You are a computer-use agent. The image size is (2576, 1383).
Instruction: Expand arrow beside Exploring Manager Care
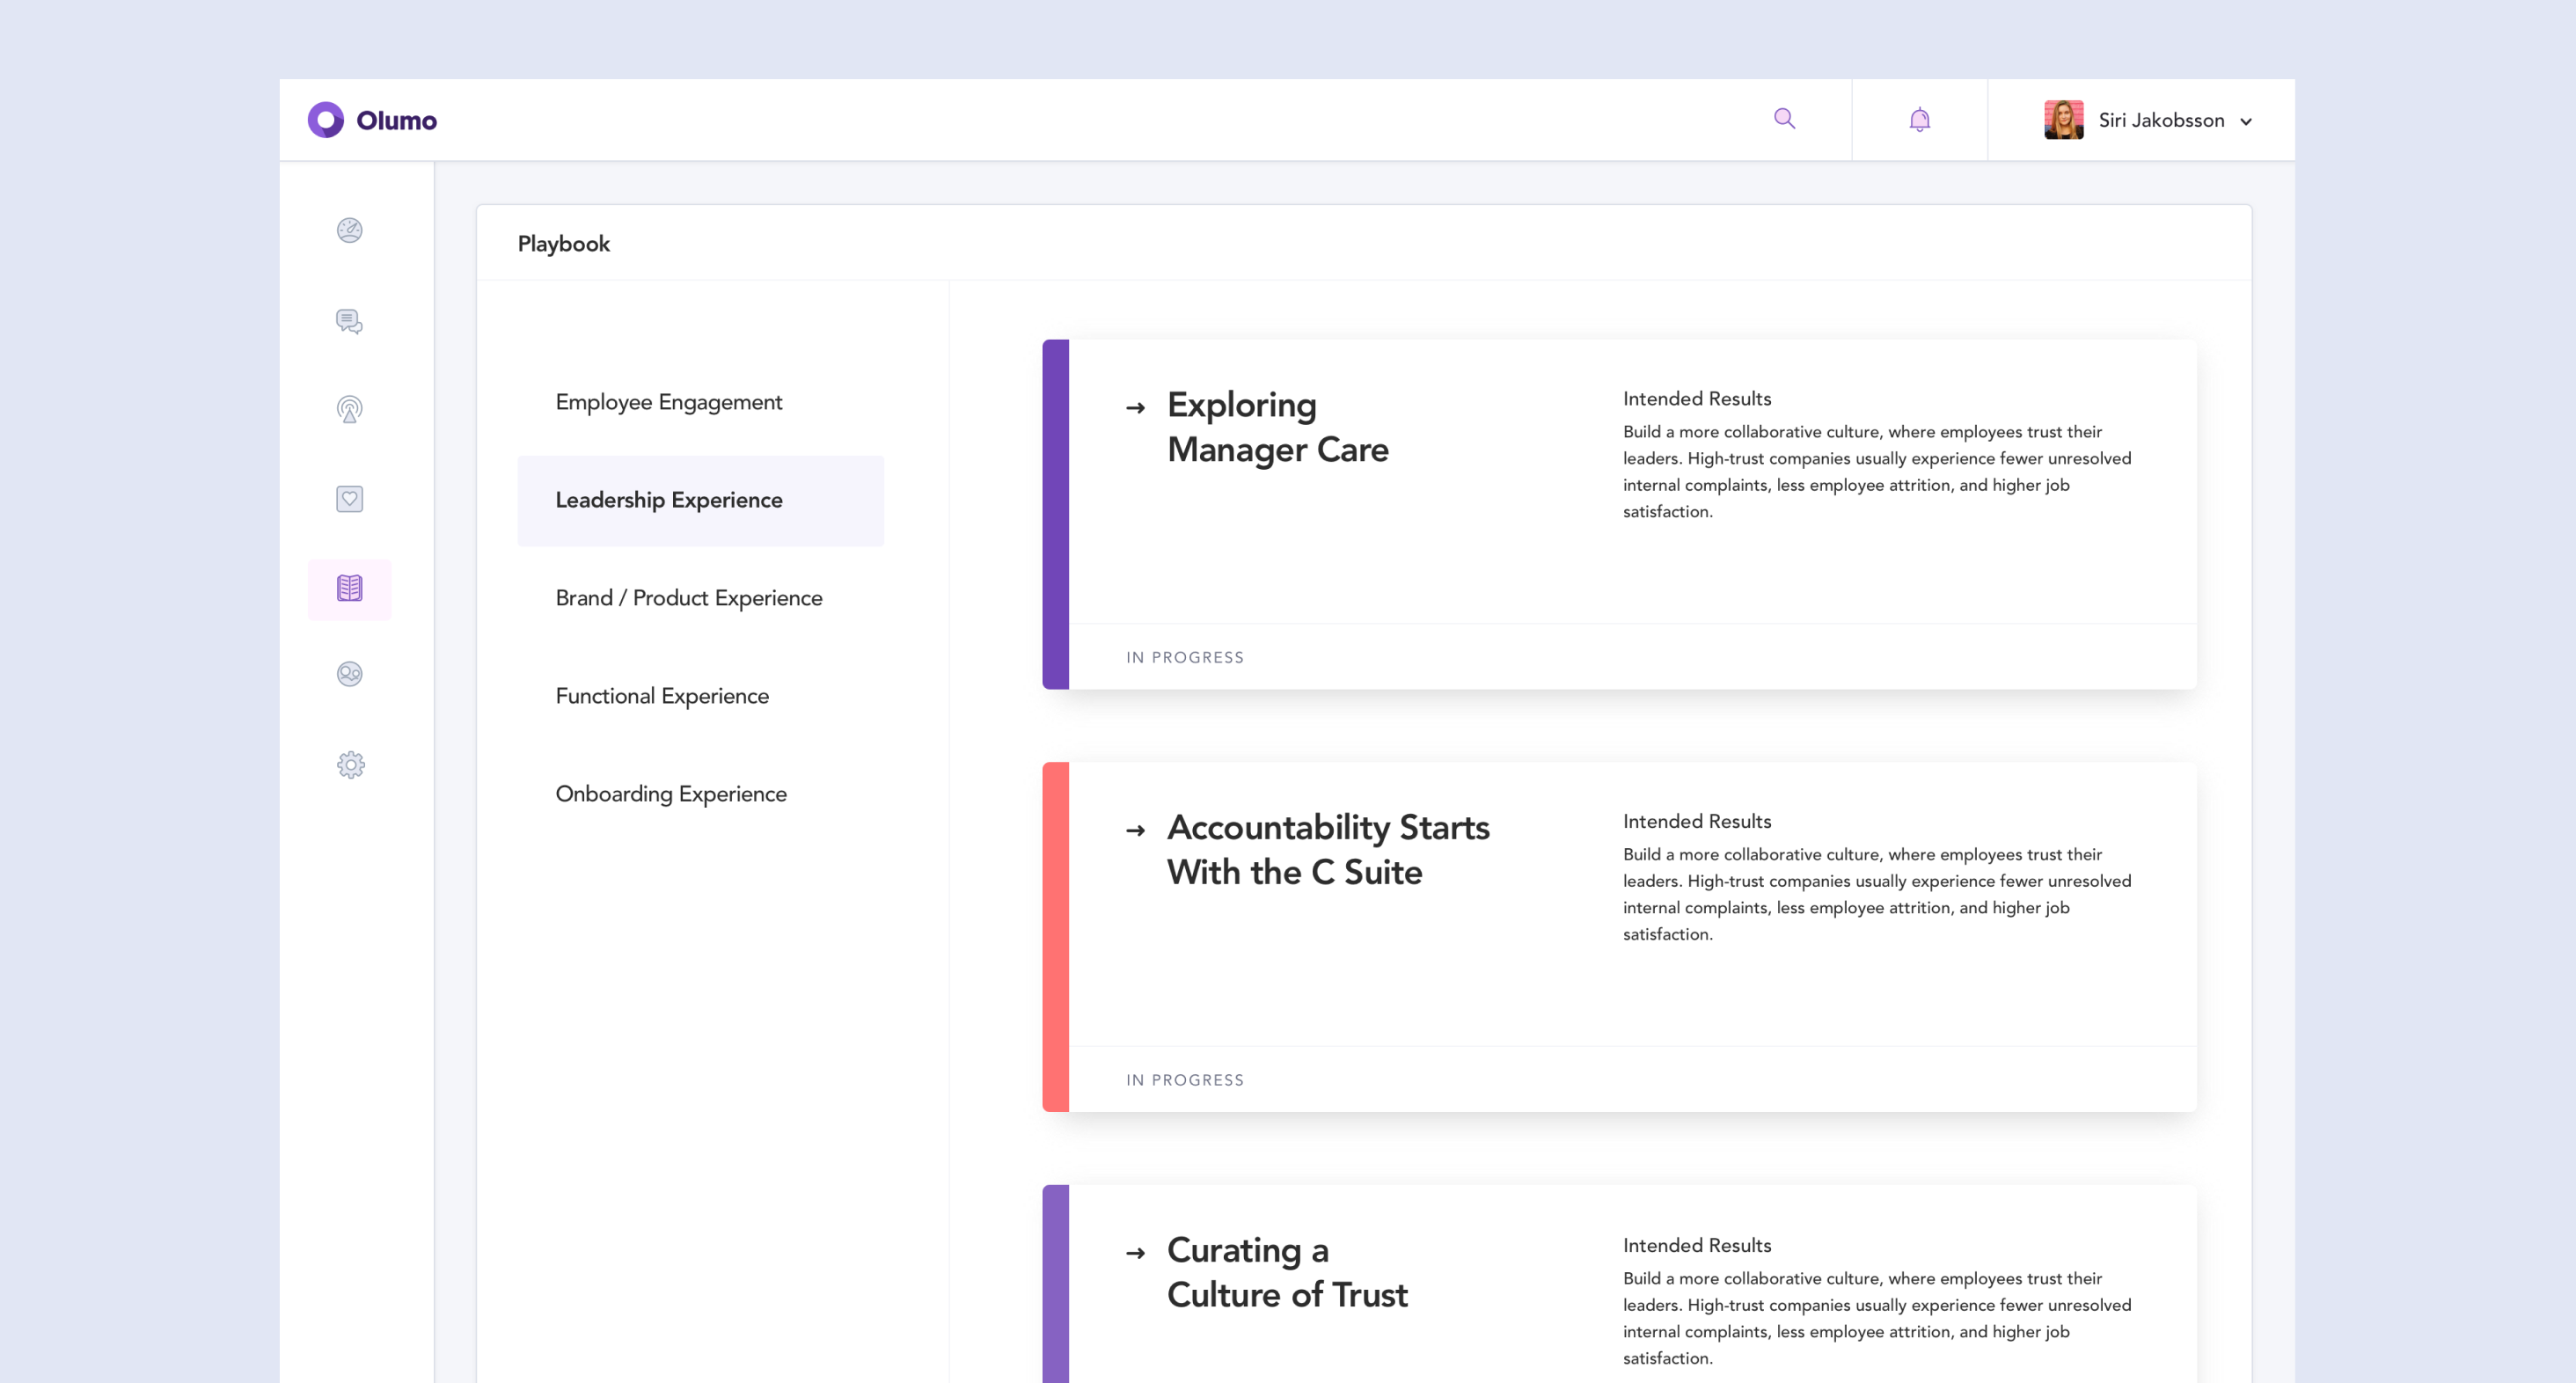coord(1135,408)
